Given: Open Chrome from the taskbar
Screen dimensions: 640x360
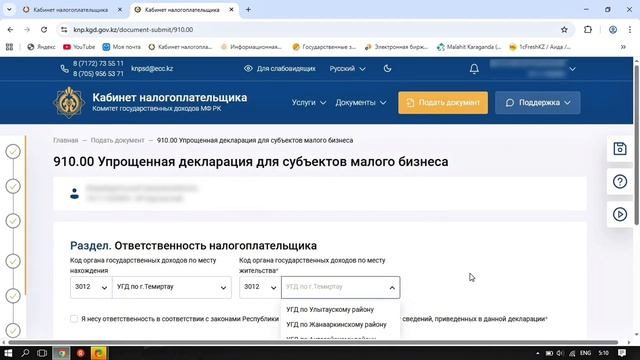Looking at the screenshot, I should point(61,353).
